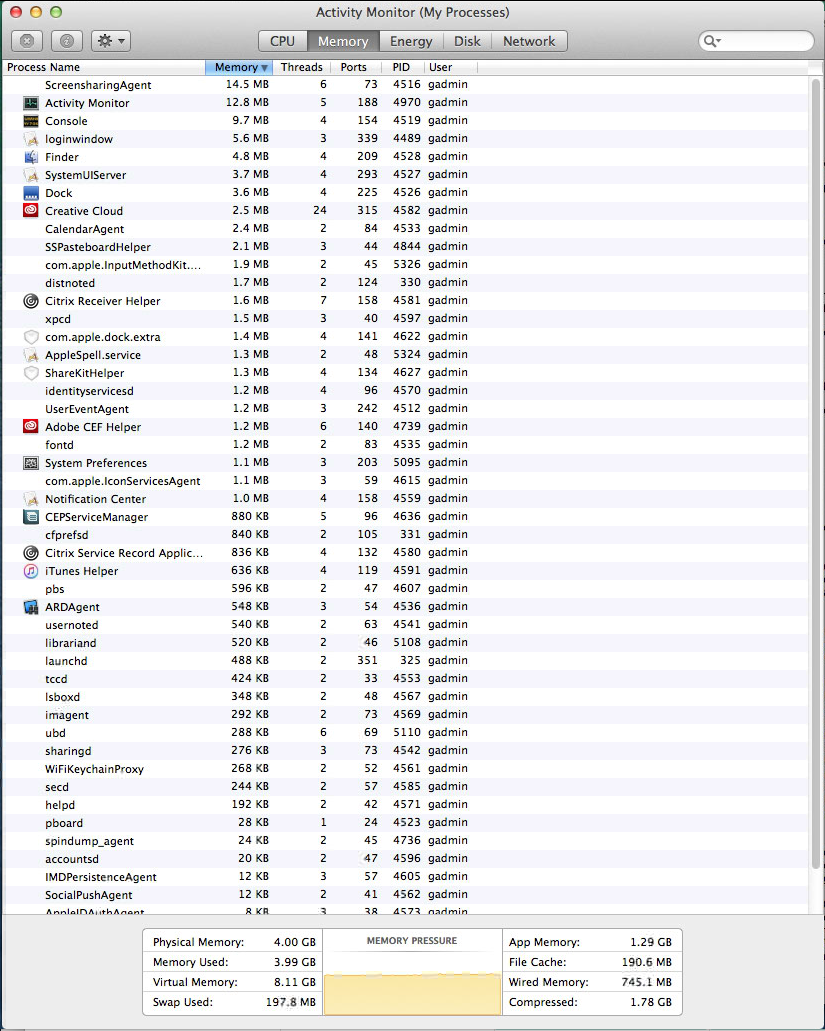Select the usernoted process row

pyautogui.click(x=406, y=625)
